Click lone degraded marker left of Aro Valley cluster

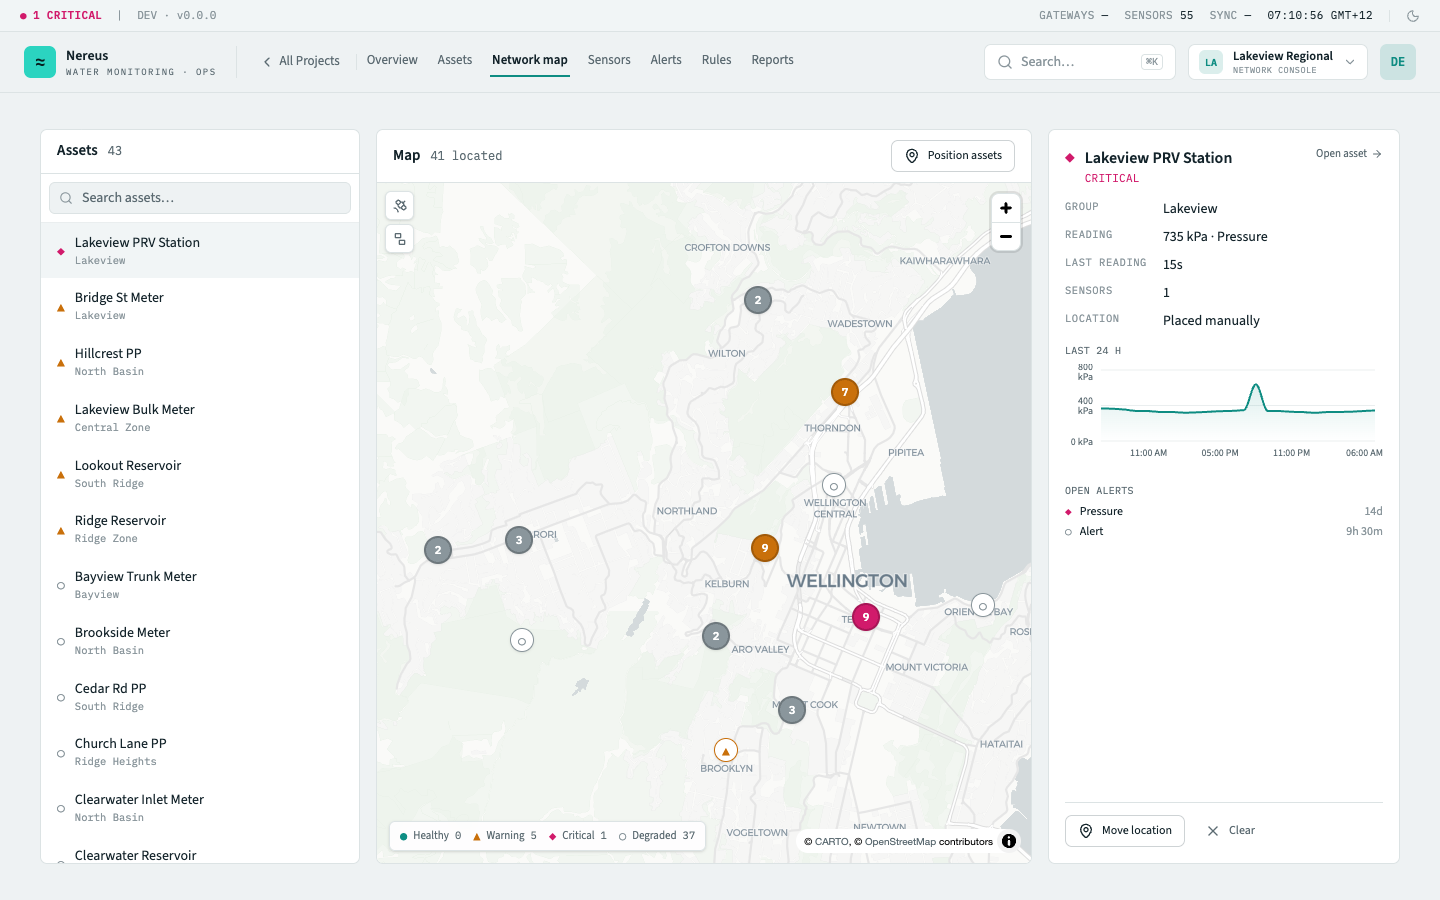pos(522,640)
